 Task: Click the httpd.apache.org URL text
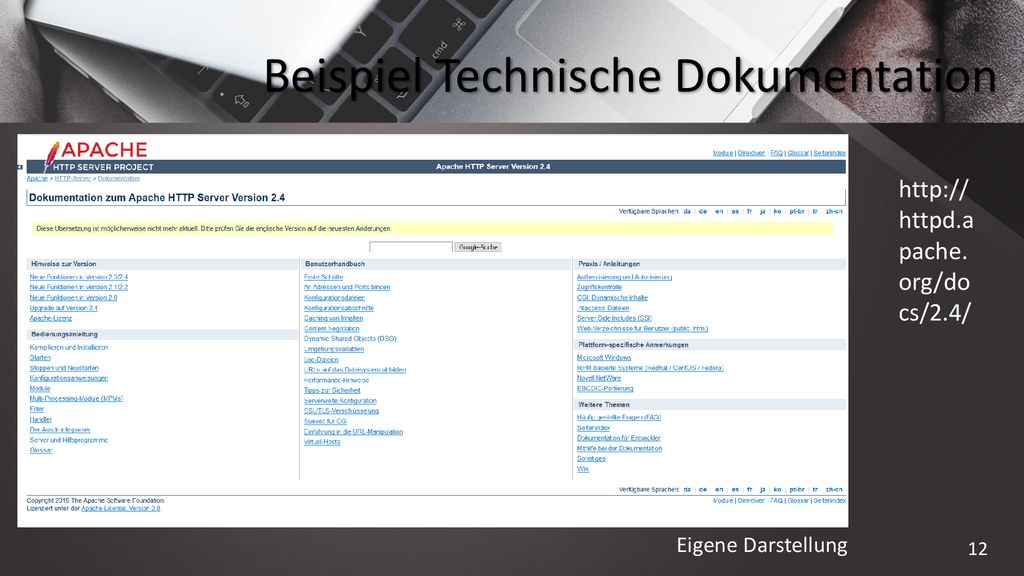tap(936, 251)
